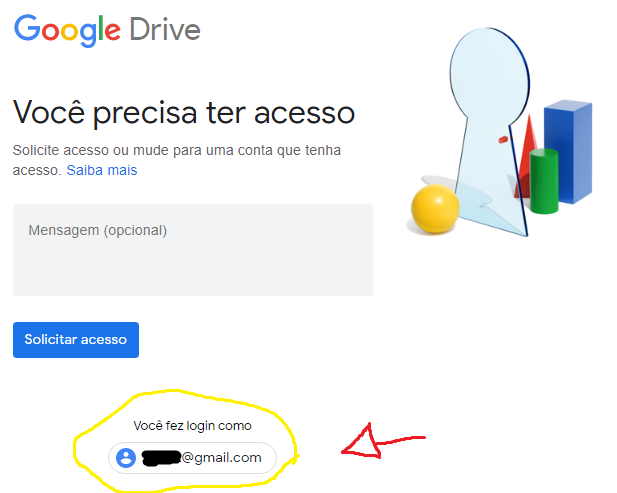This screenshot has width=617, height=493.
Task: Click the Solicitar acesso button
Action: [x=76, y=340]
